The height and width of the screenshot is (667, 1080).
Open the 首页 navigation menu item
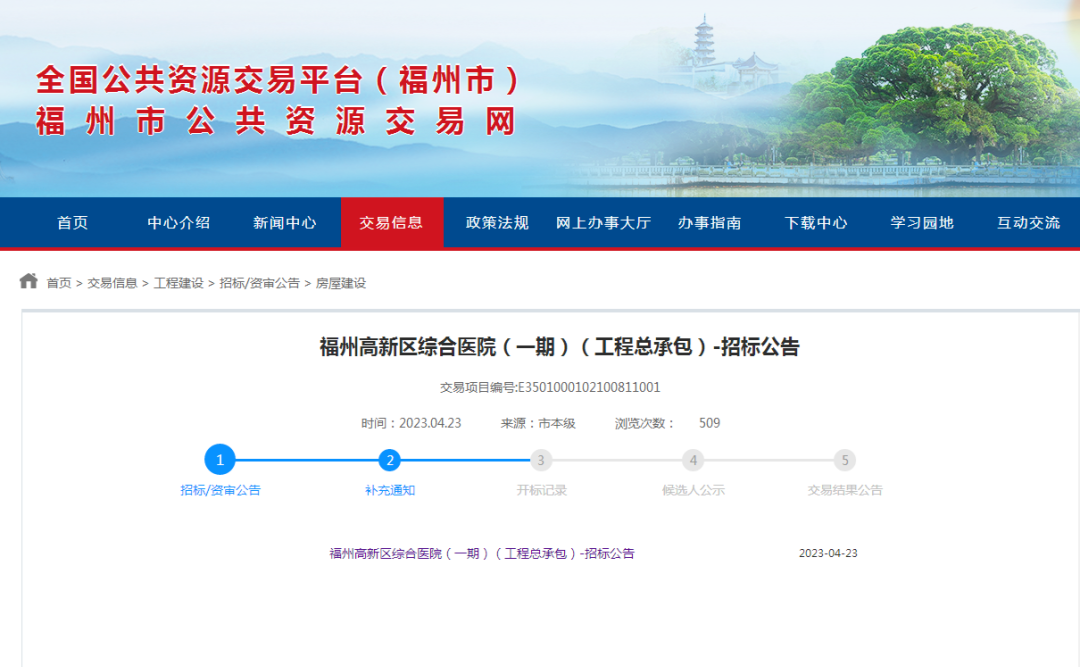pos(70,223)
